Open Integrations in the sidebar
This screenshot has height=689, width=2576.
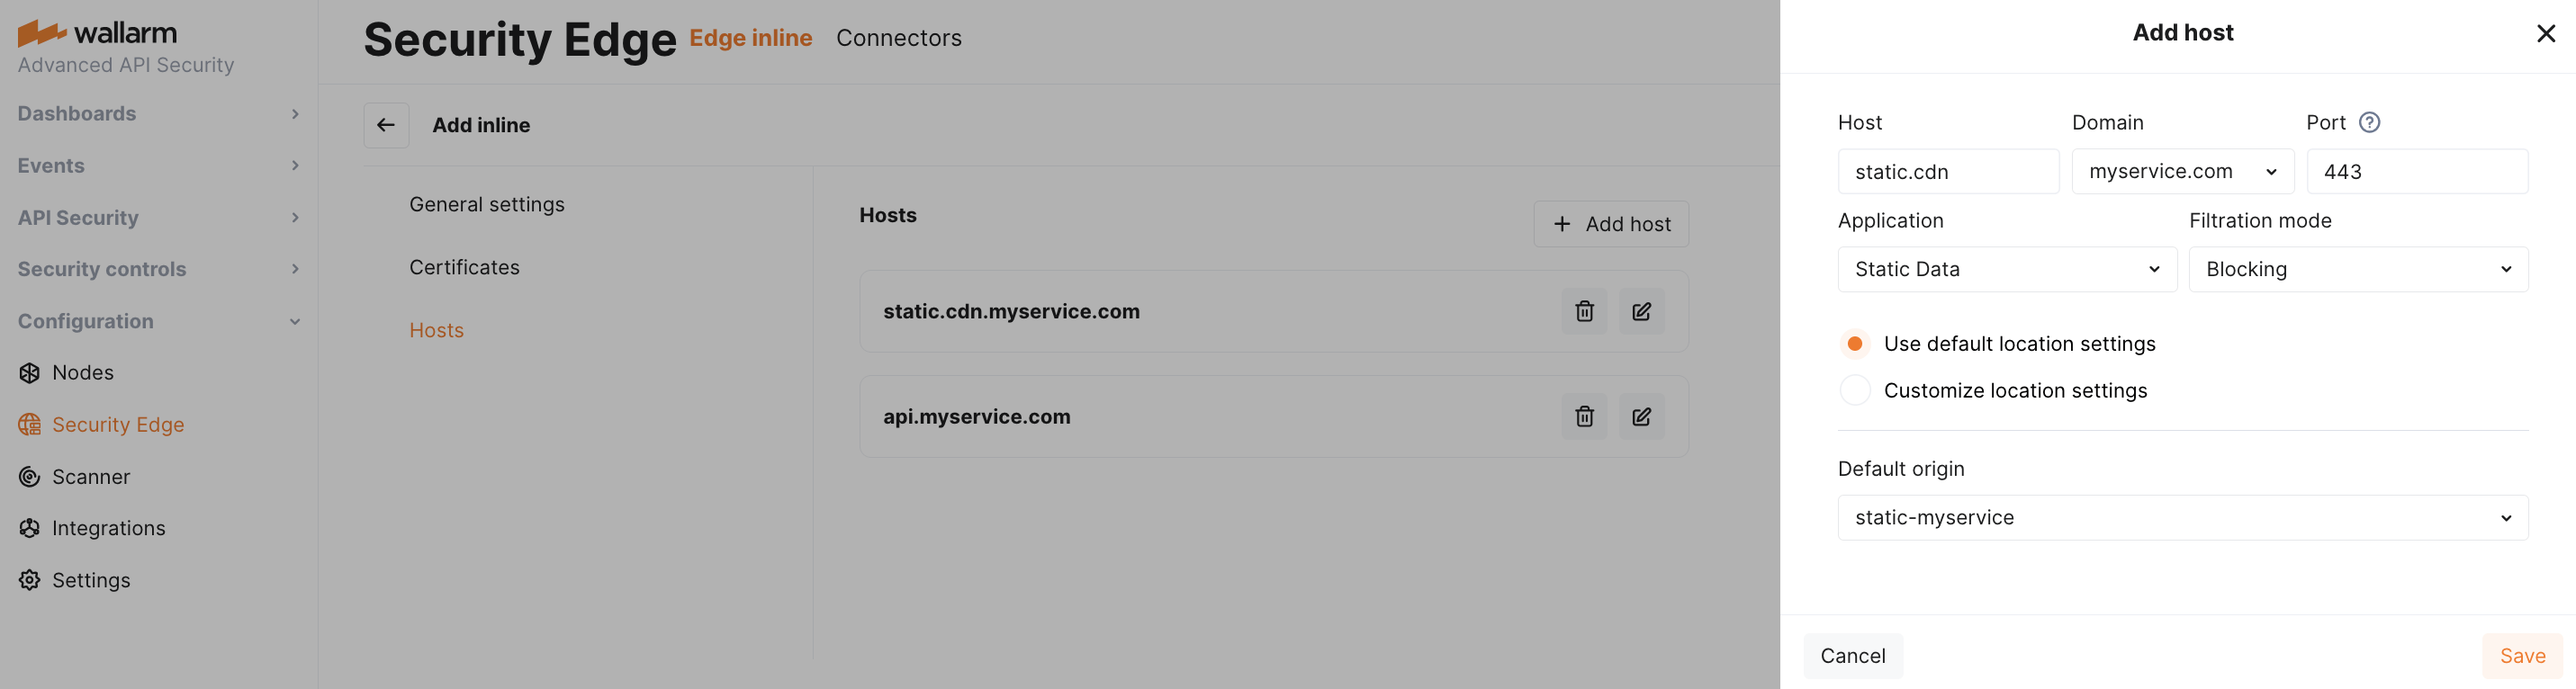109,528
